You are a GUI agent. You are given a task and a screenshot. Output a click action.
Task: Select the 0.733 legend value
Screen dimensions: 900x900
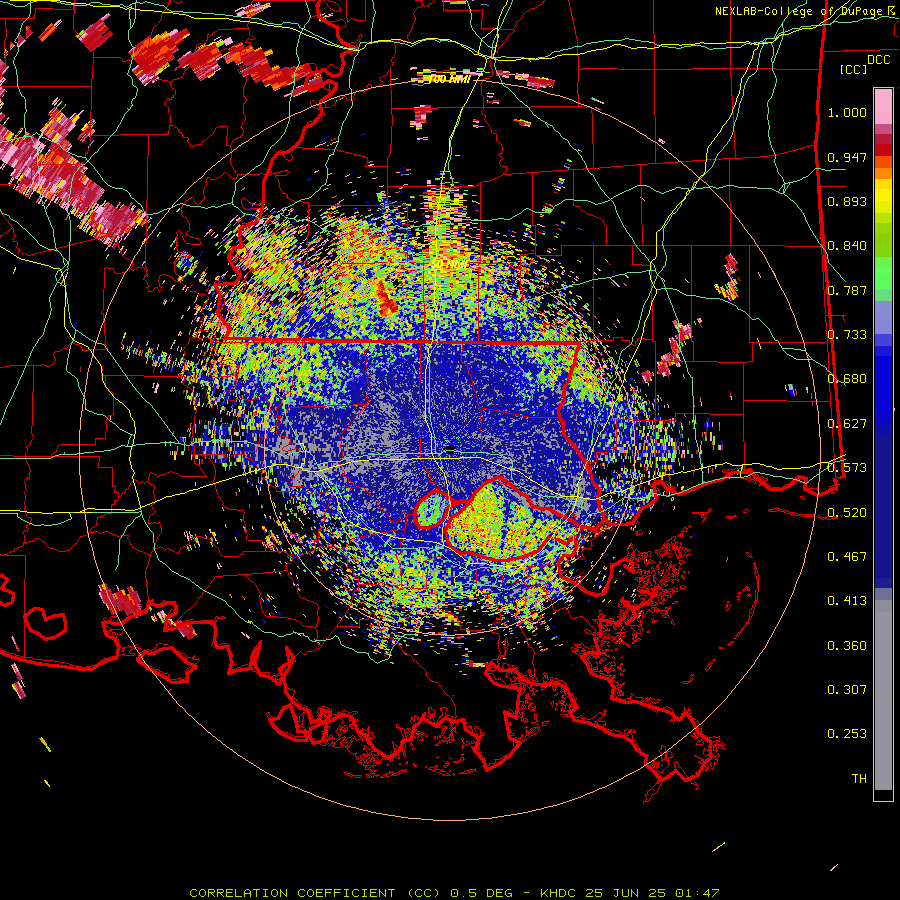pos(847,335)
